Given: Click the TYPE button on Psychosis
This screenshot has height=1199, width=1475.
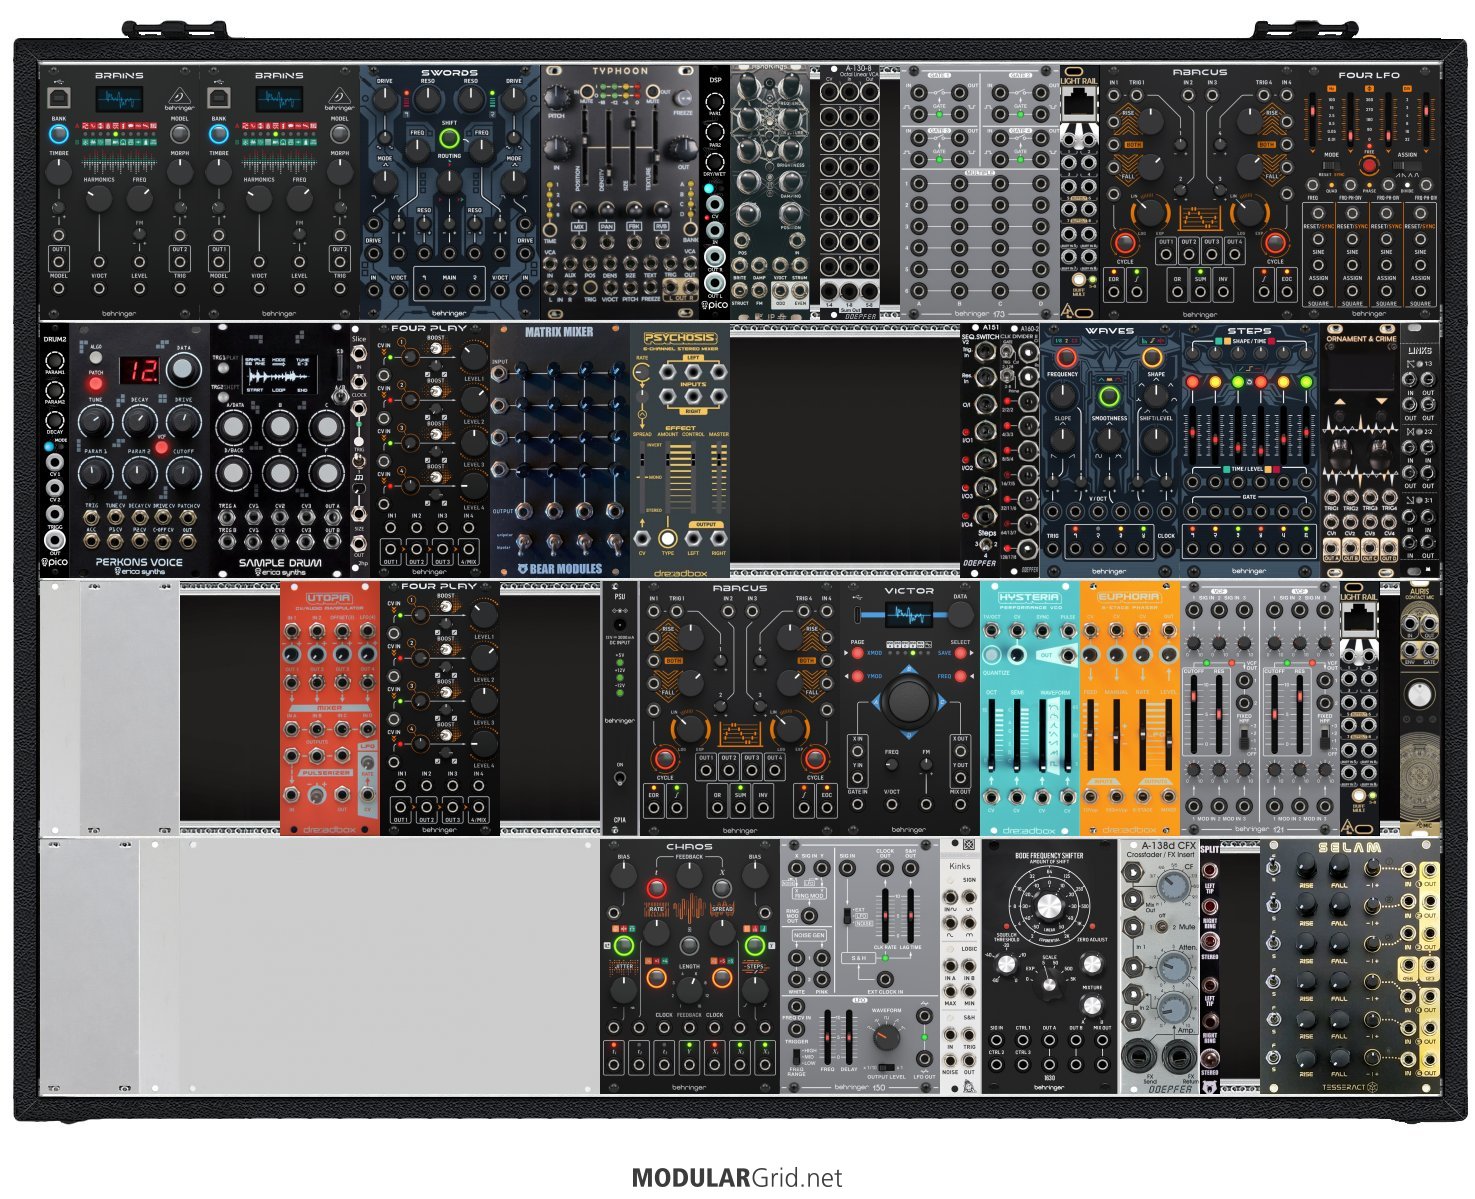Looking at the screenshot, I should tap(667, 538).
